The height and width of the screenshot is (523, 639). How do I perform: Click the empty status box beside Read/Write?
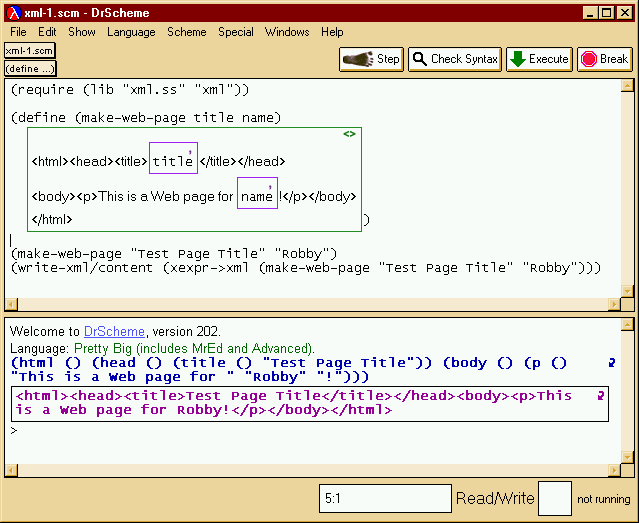tap(555, 498)
